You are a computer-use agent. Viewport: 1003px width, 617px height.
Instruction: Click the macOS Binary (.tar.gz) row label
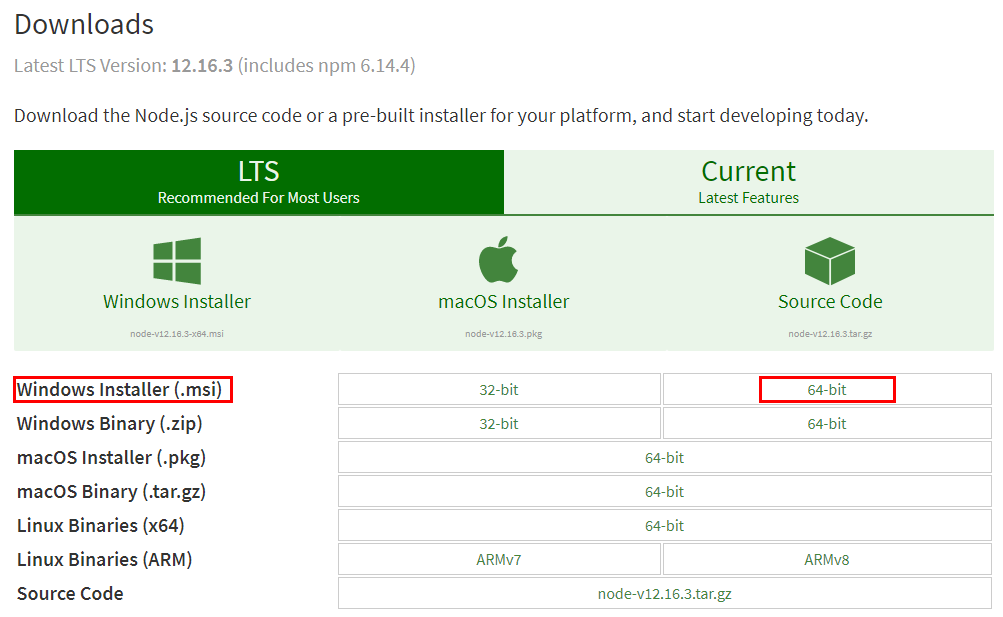pyautogui.click(x=111, y=491)
